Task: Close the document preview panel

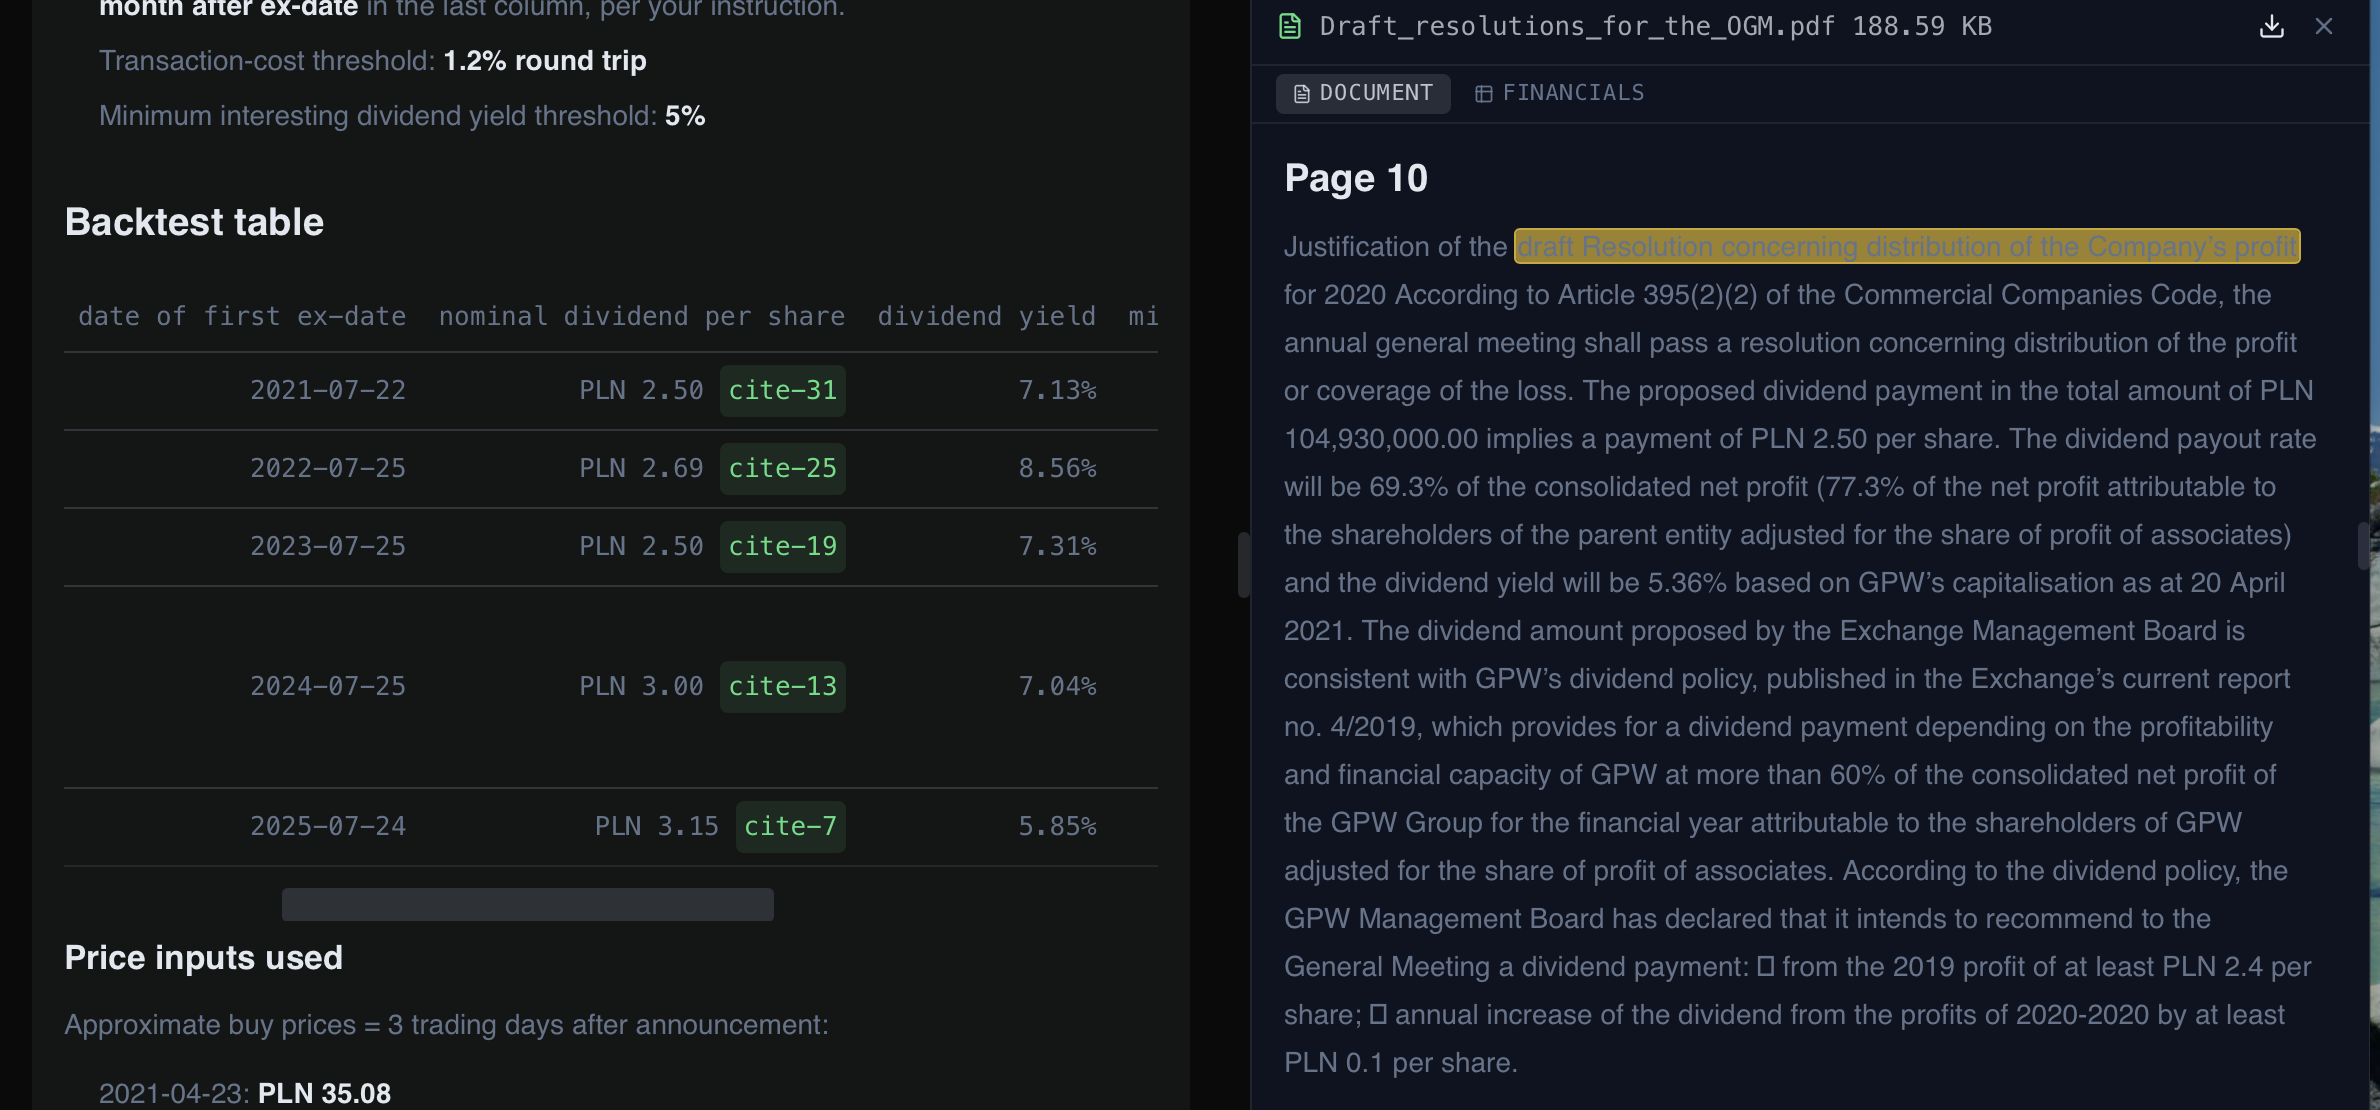Action: coord(2324,27)
